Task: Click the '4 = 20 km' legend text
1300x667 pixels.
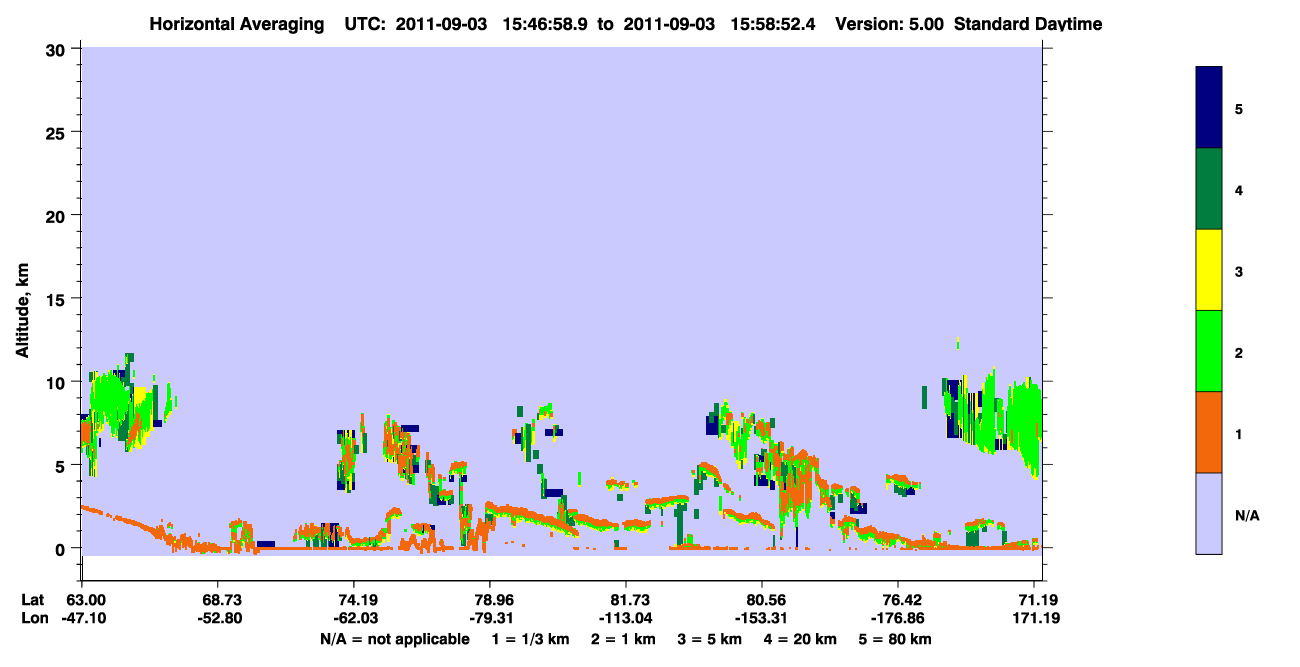Action: pyautogui.click(x=801, y=639)
